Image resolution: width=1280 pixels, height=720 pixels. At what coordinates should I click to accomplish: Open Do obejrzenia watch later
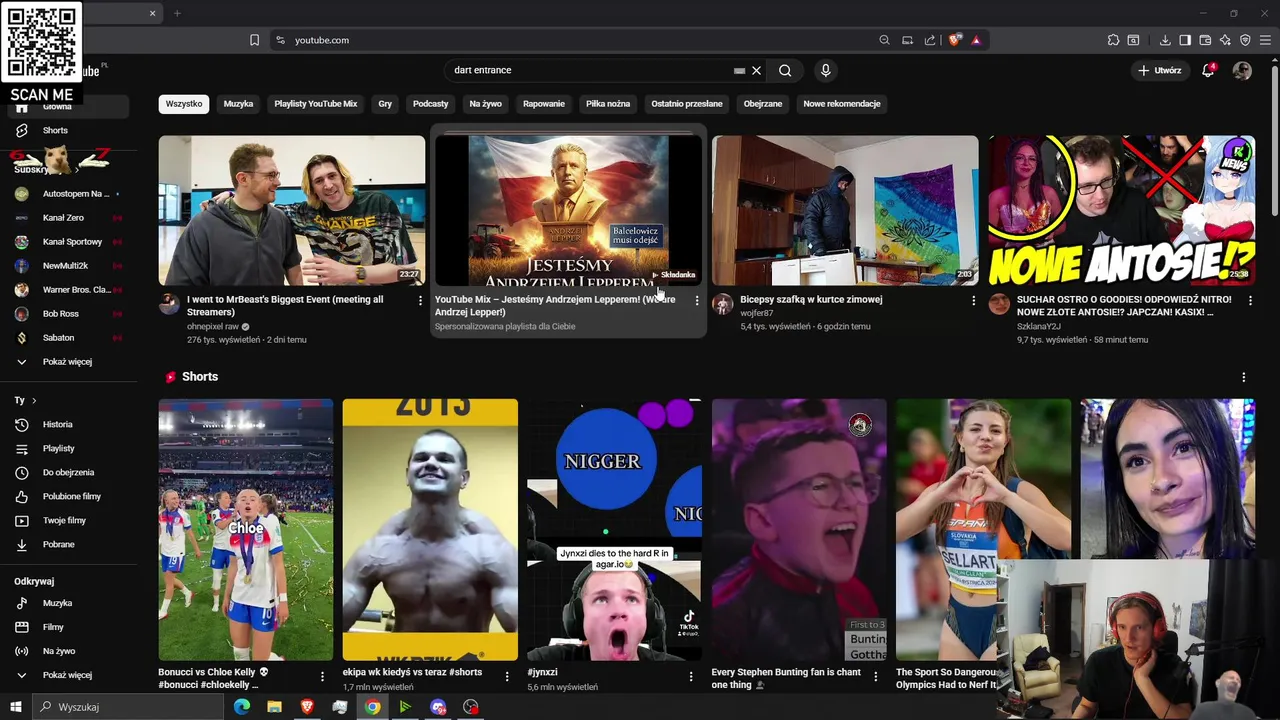(68, 472)
